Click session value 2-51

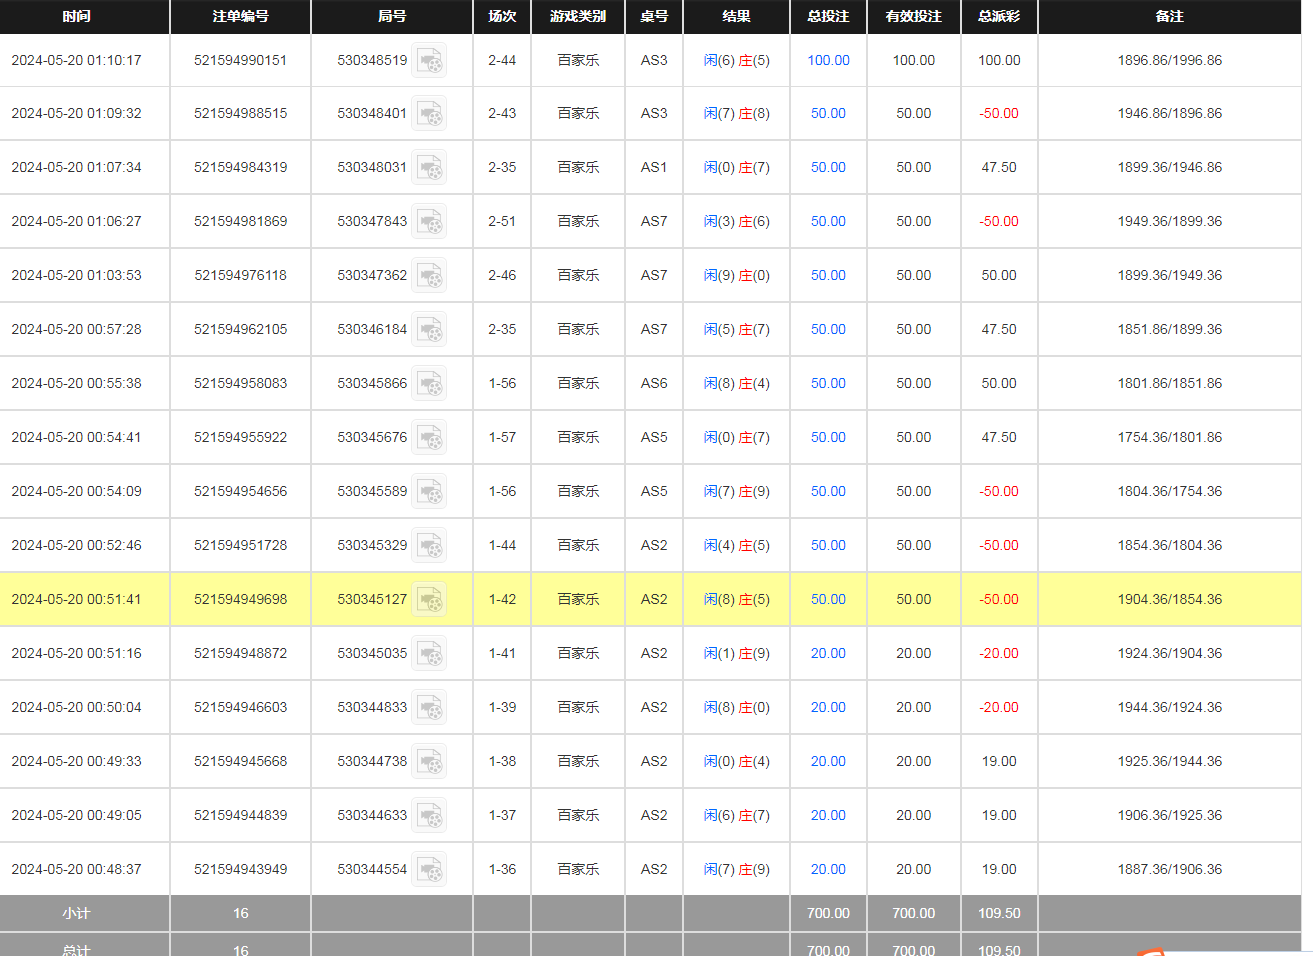pyautogui.click(x=502, y=221)
